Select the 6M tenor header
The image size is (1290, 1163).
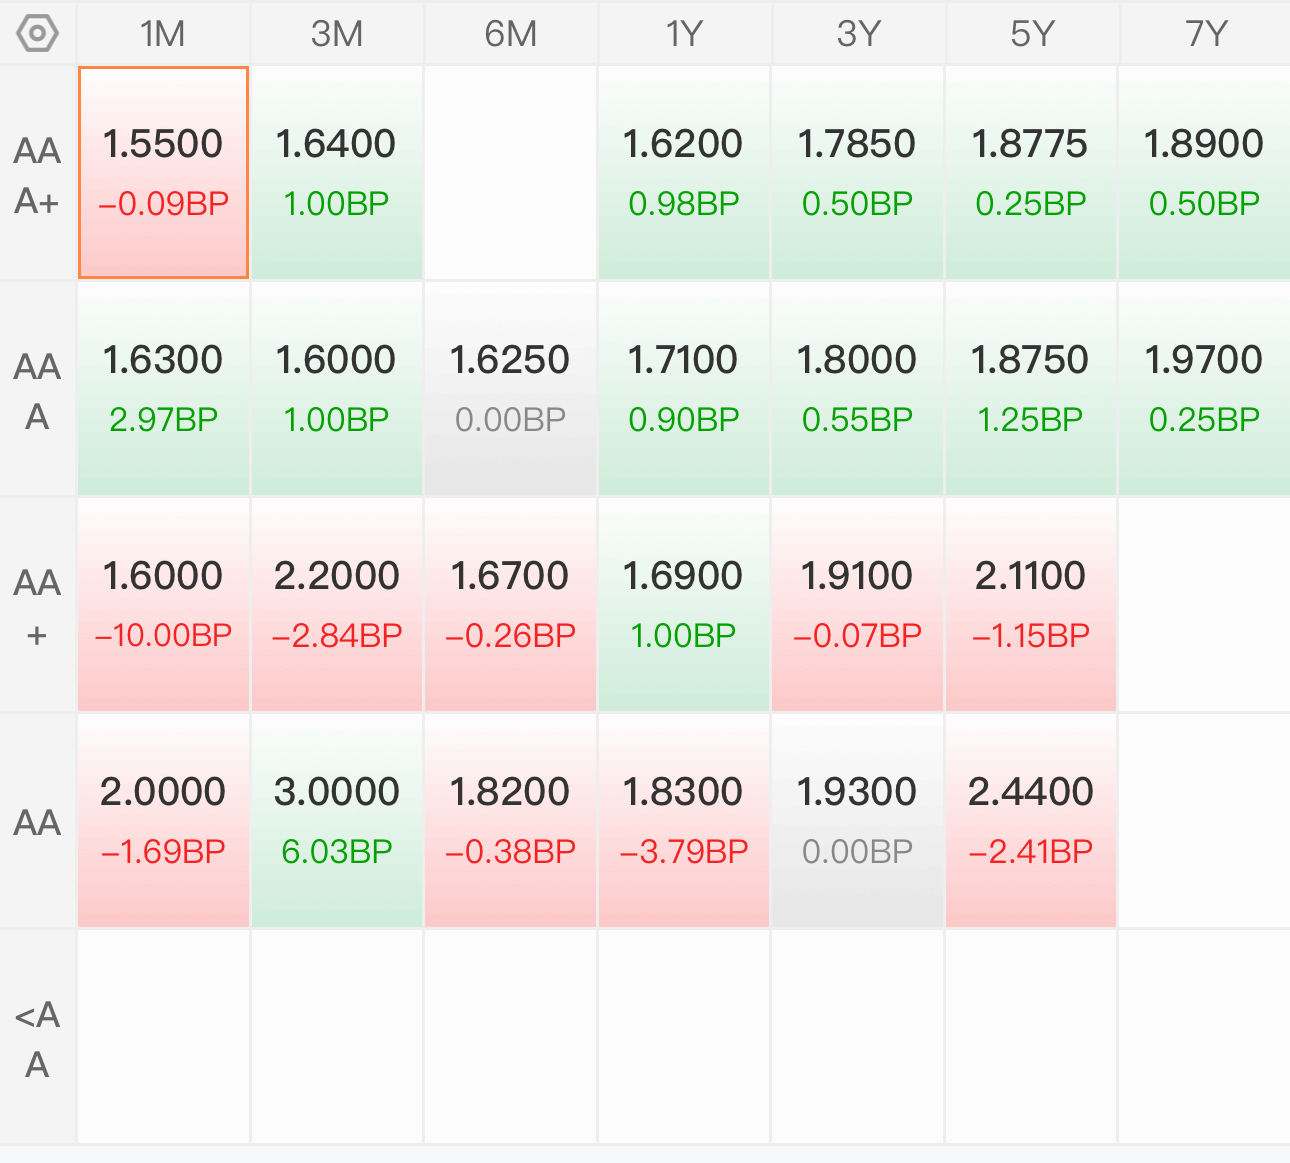pos(511,34)
